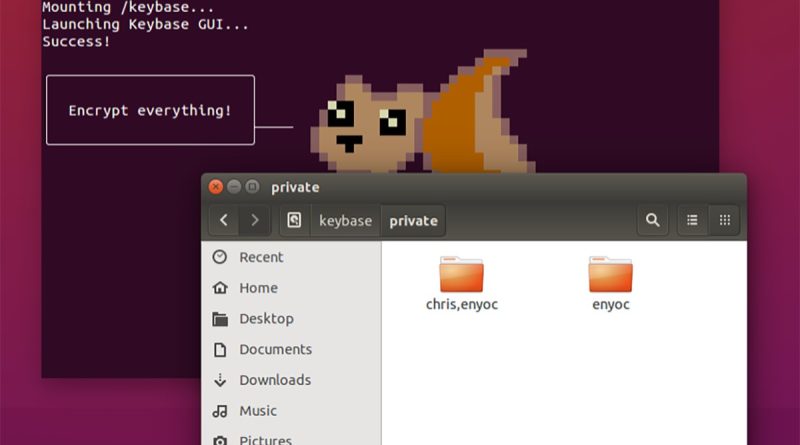This screenshot has width=800, height=445.
Task: Switch to grid icon view
Action: click(x=724, y=220)
